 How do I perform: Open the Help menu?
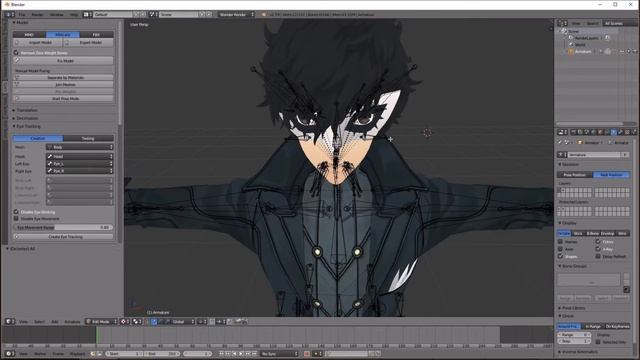click(74, 14)
